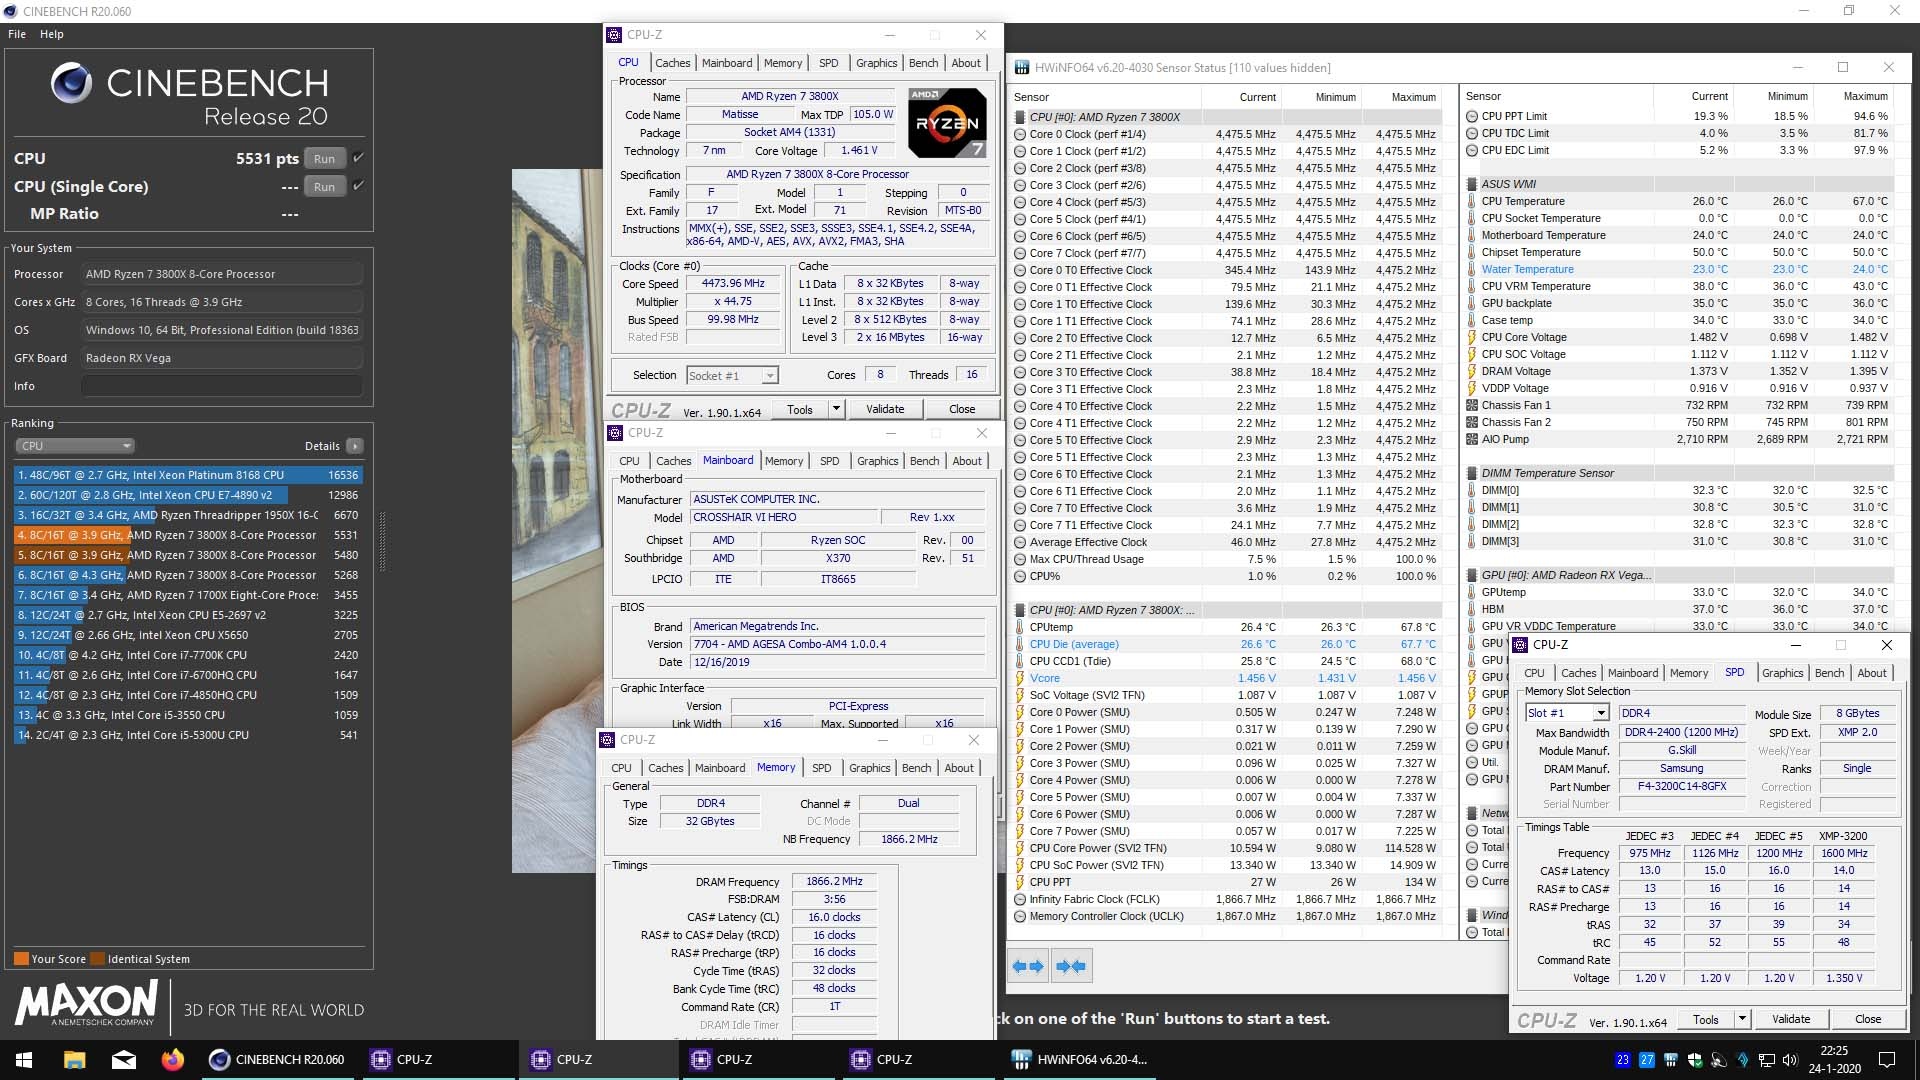Open the Mail envelope taskbar icon
1920x1080 pixels.
tap(124, 1059)
